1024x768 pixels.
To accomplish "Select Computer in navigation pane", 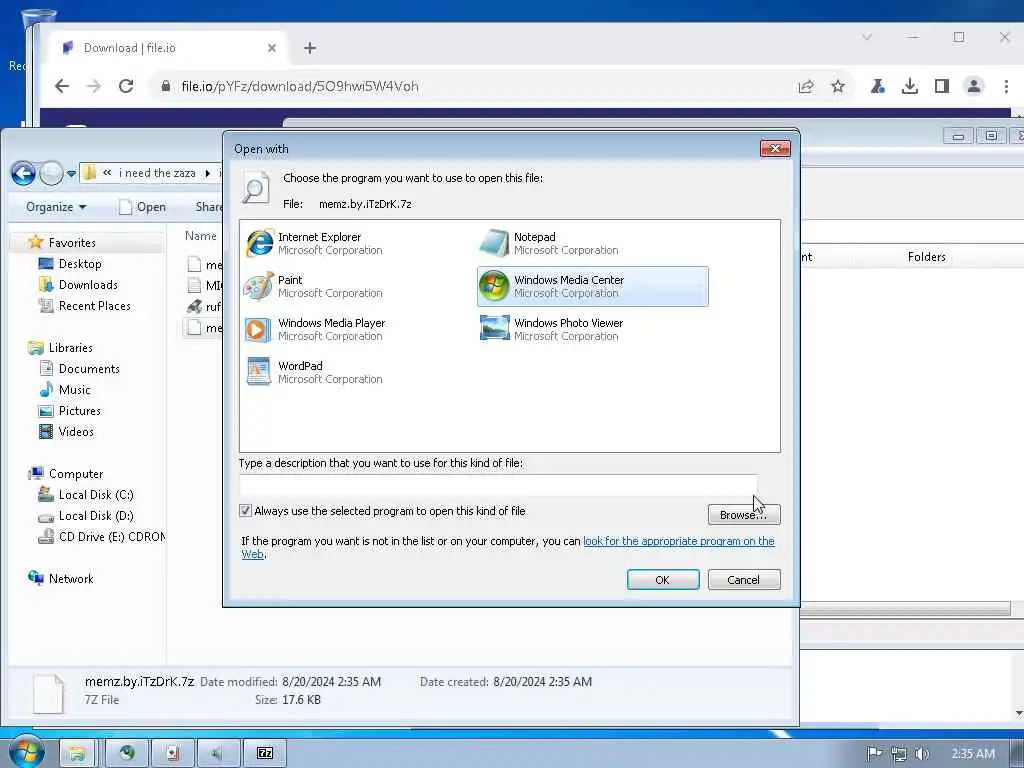I will click(76, 474).
